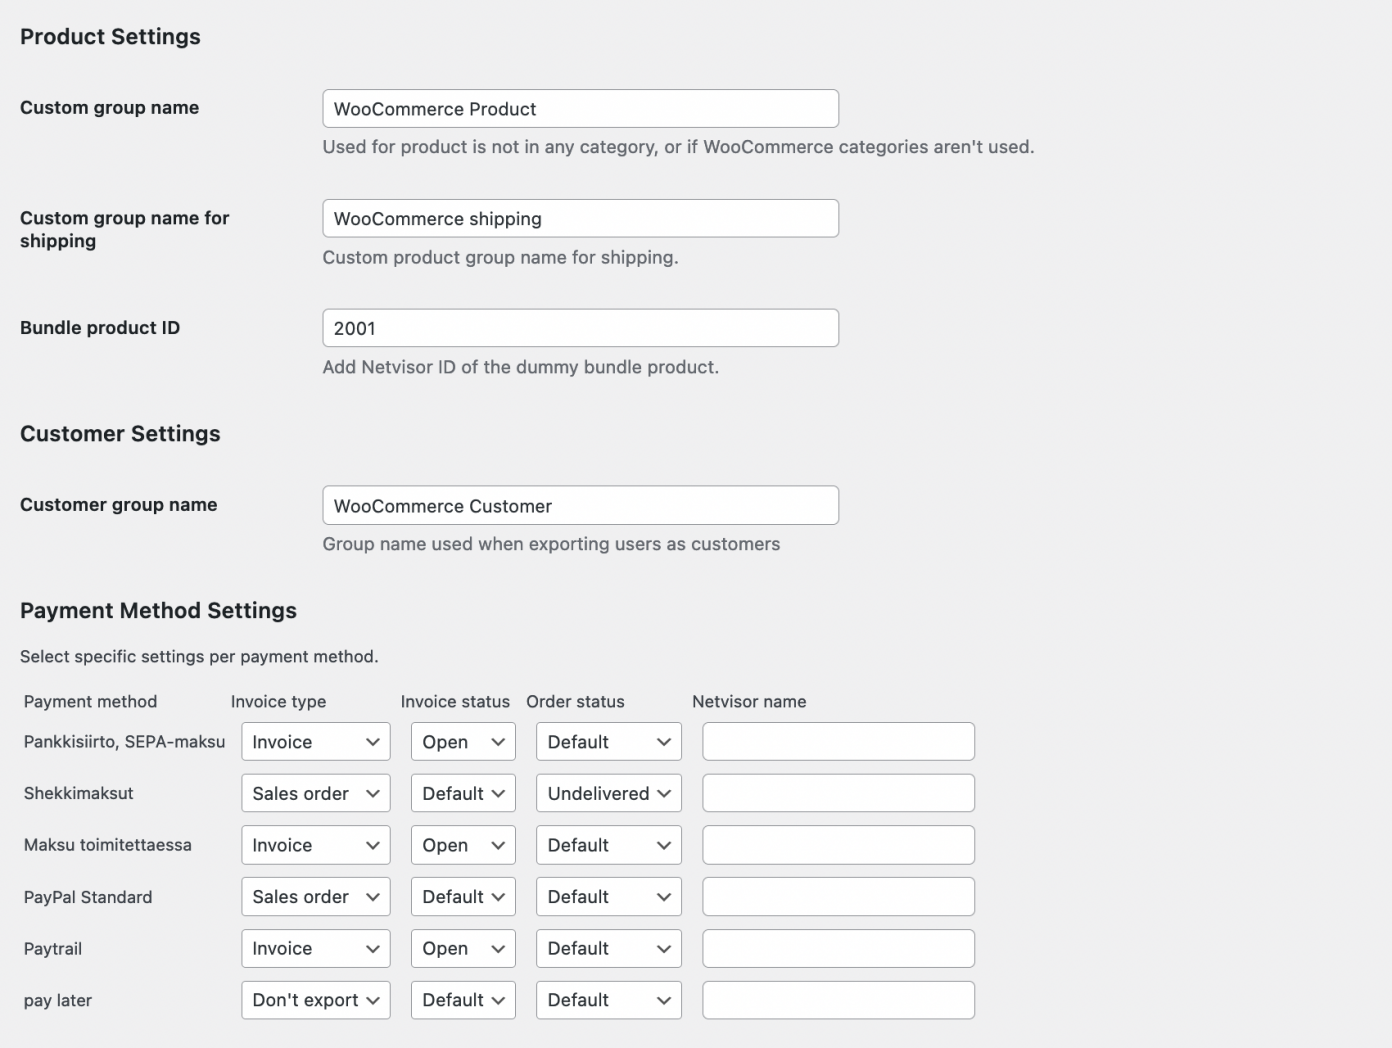1392x1048 pixels.
Task: Open Invoice status dropdown for Shekkimaksut
Action: pos(463,793)
